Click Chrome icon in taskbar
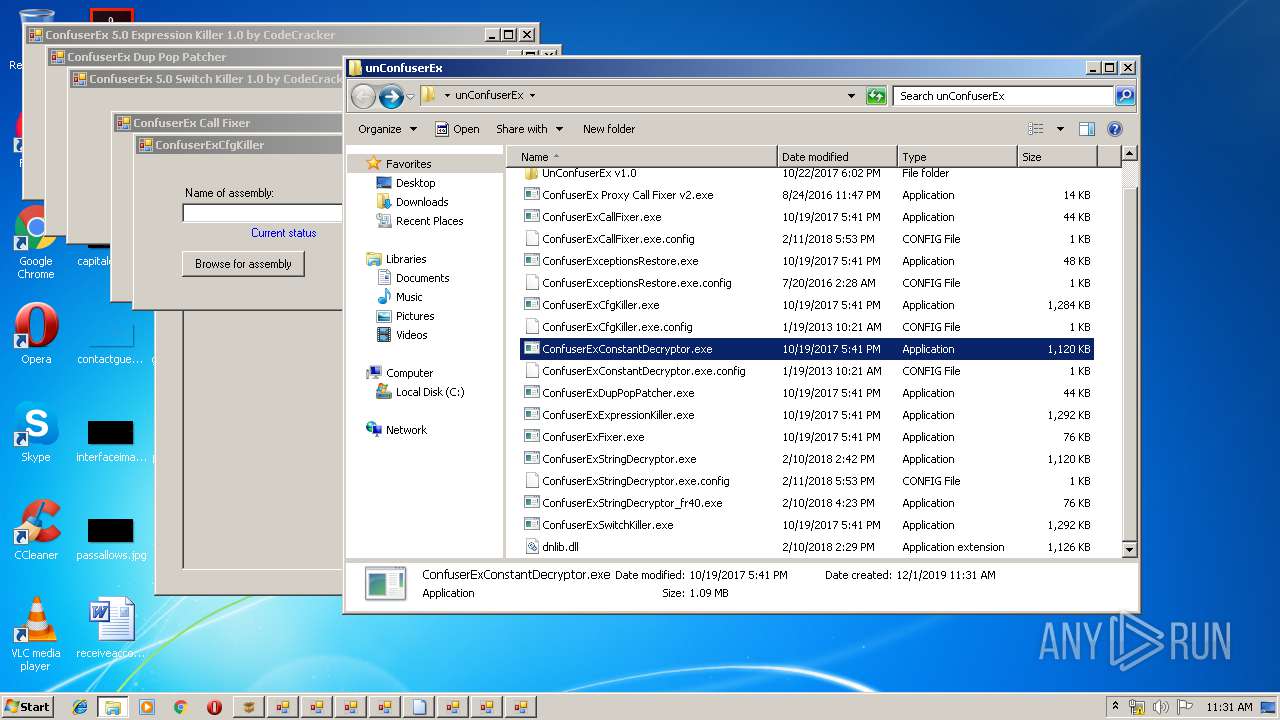 tap(180, 707)
